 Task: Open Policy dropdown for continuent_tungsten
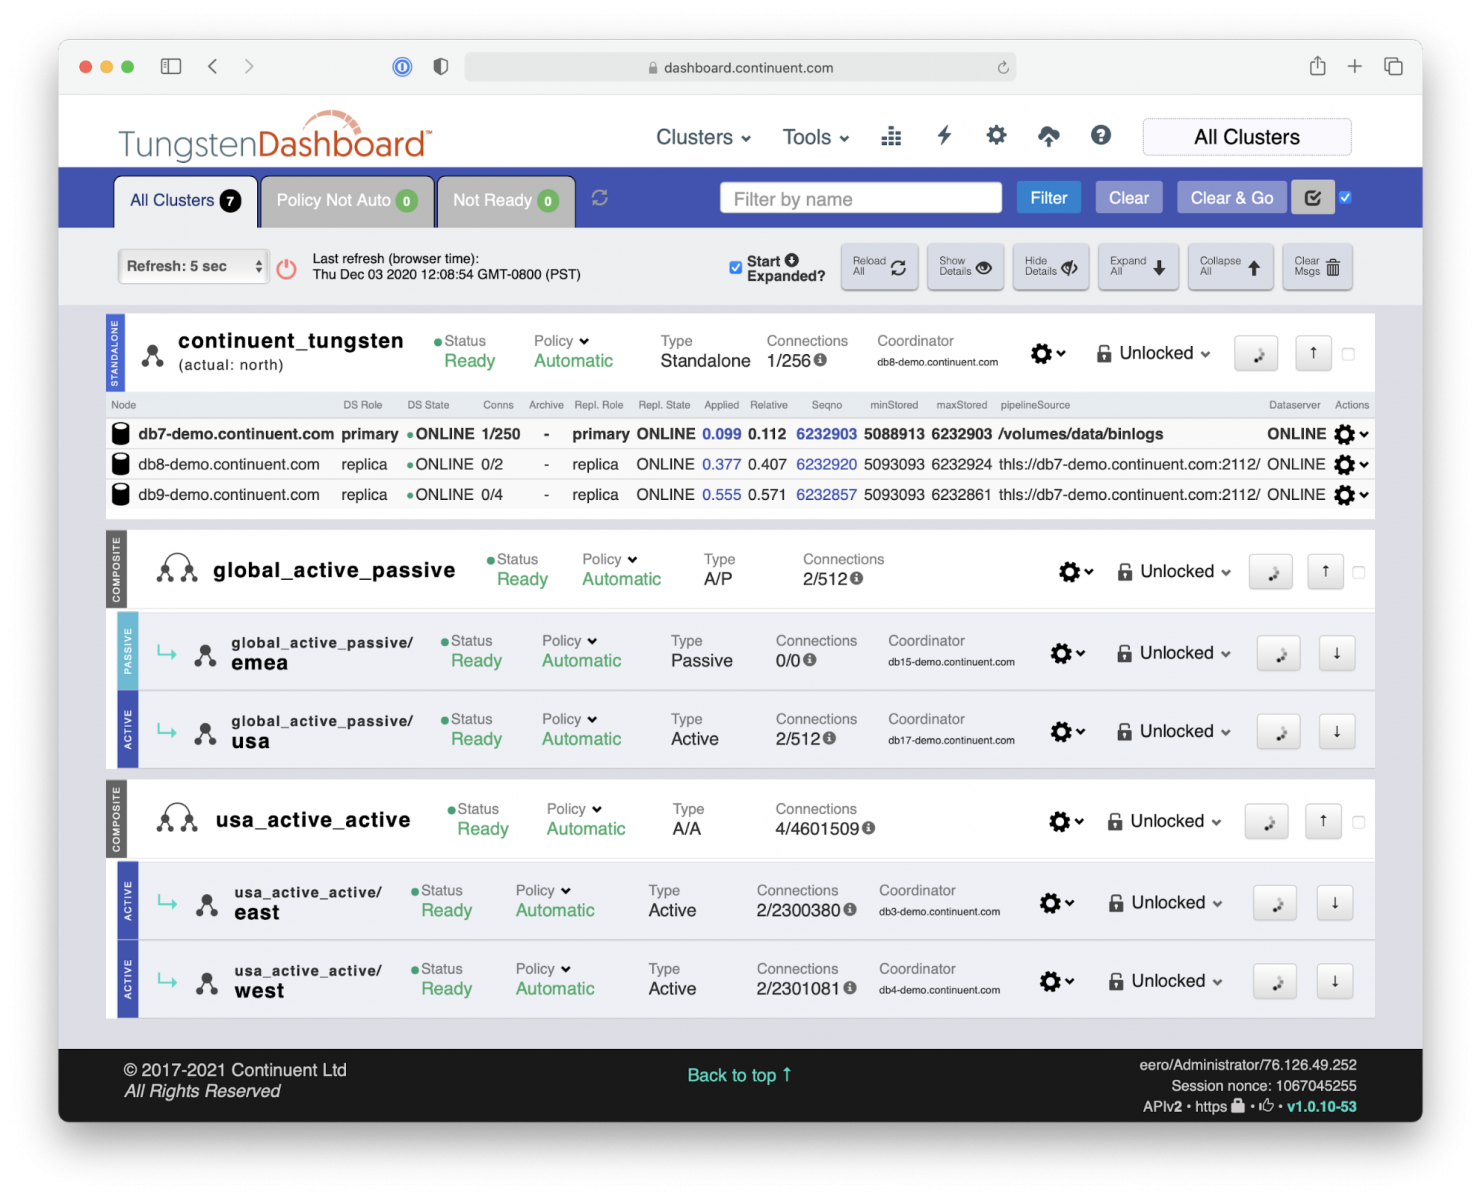[x=561, y=341]
